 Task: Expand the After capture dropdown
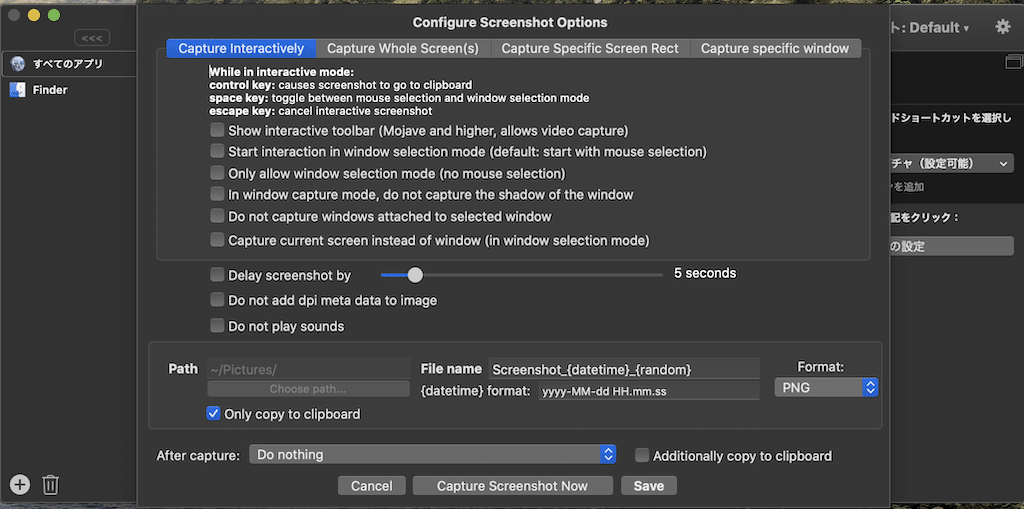pos(433,455)
